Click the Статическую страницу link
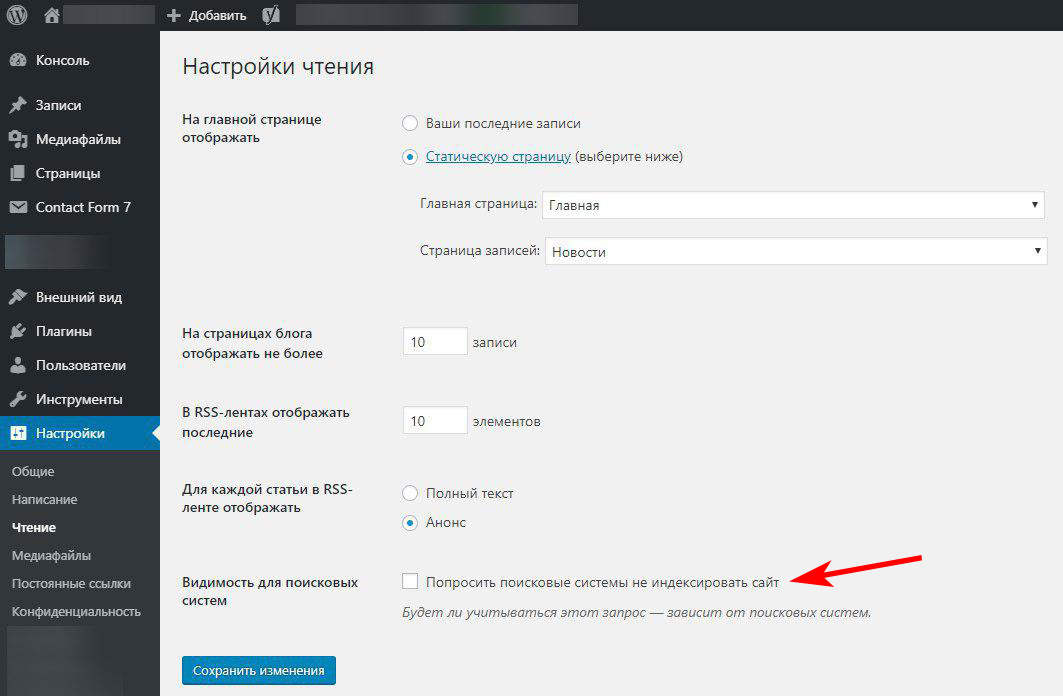This screenshot has width=1063, height=696. [x=498, y=156]
